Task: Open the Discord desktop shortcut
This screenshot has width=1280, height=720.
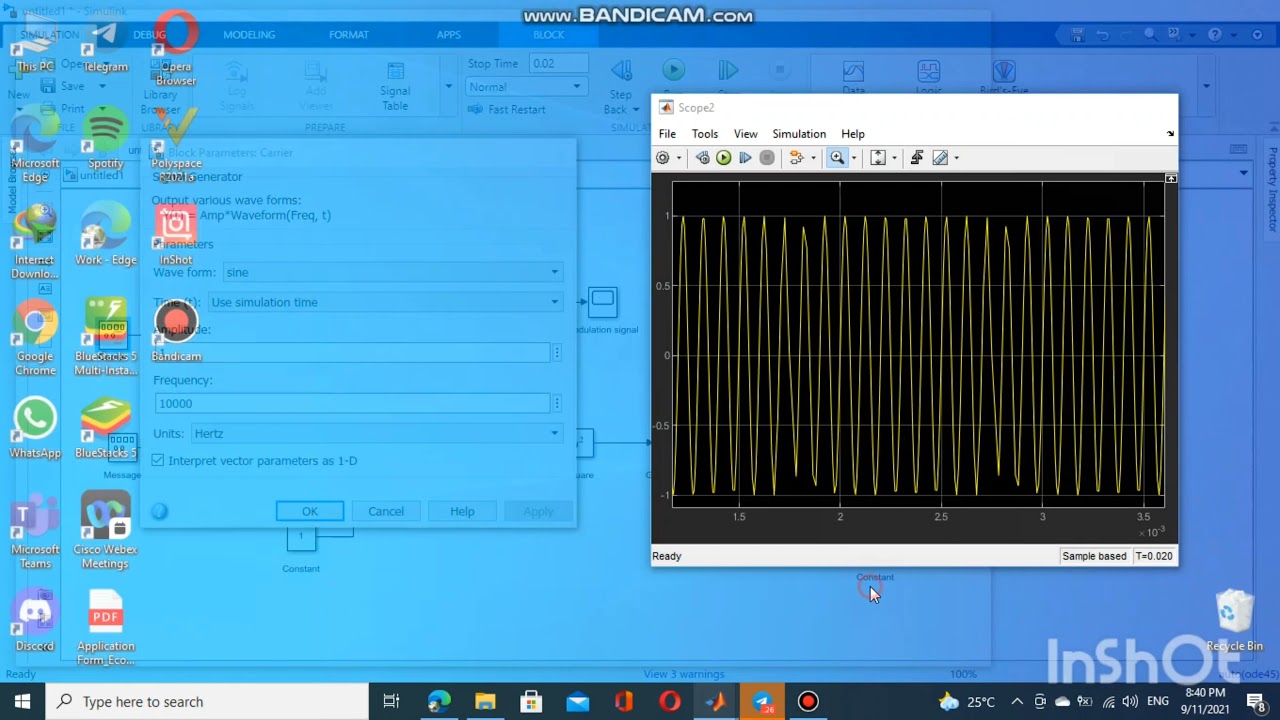Action: tap(35, 622)
